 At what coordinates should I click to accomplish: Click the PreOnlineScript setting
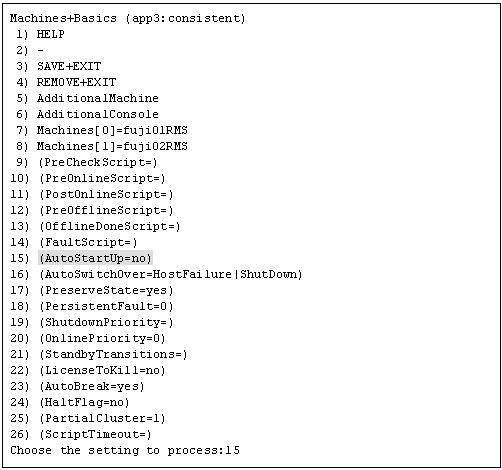[102, 178]
